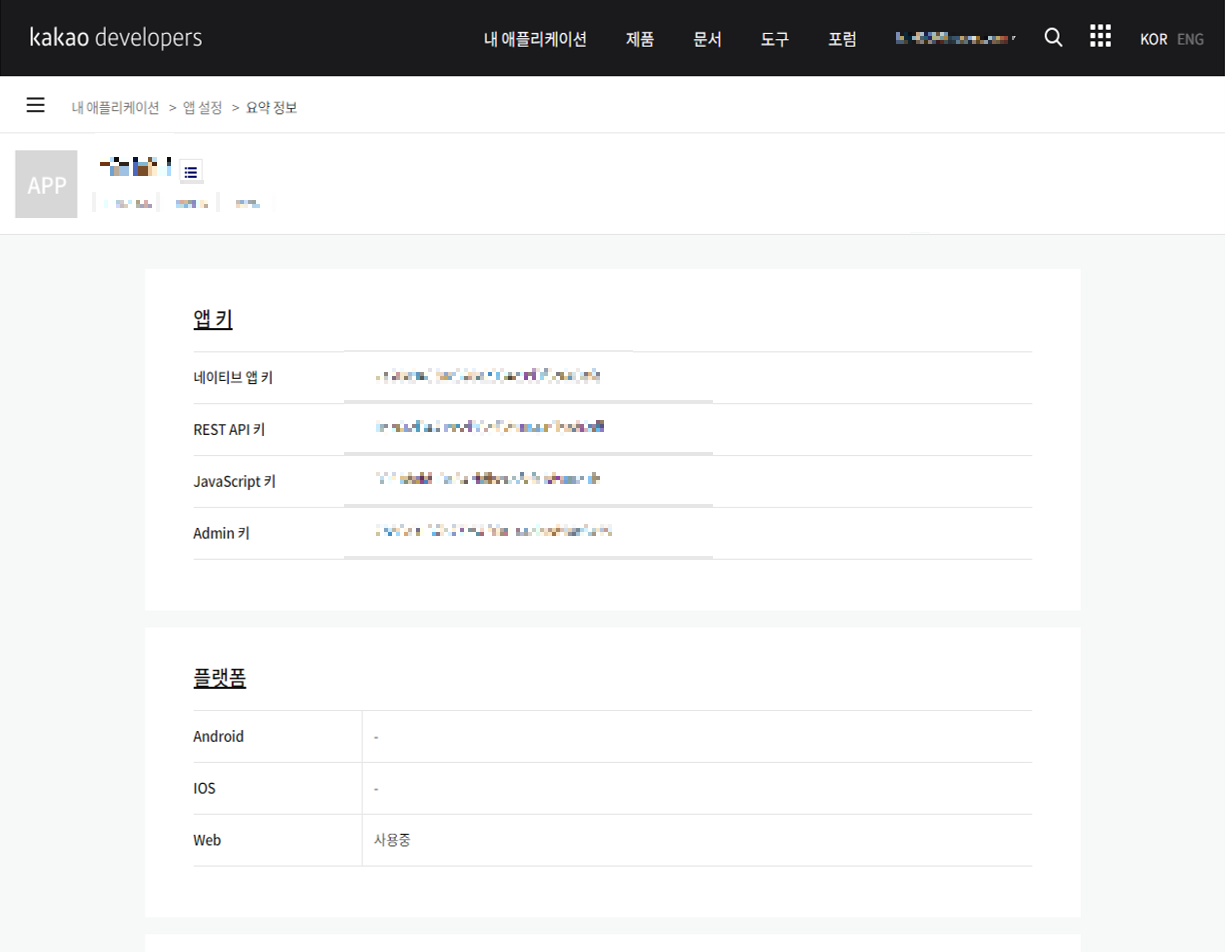
Task: Click 앱 설정 breadcrumb link
Action: [x=203, y=107]
